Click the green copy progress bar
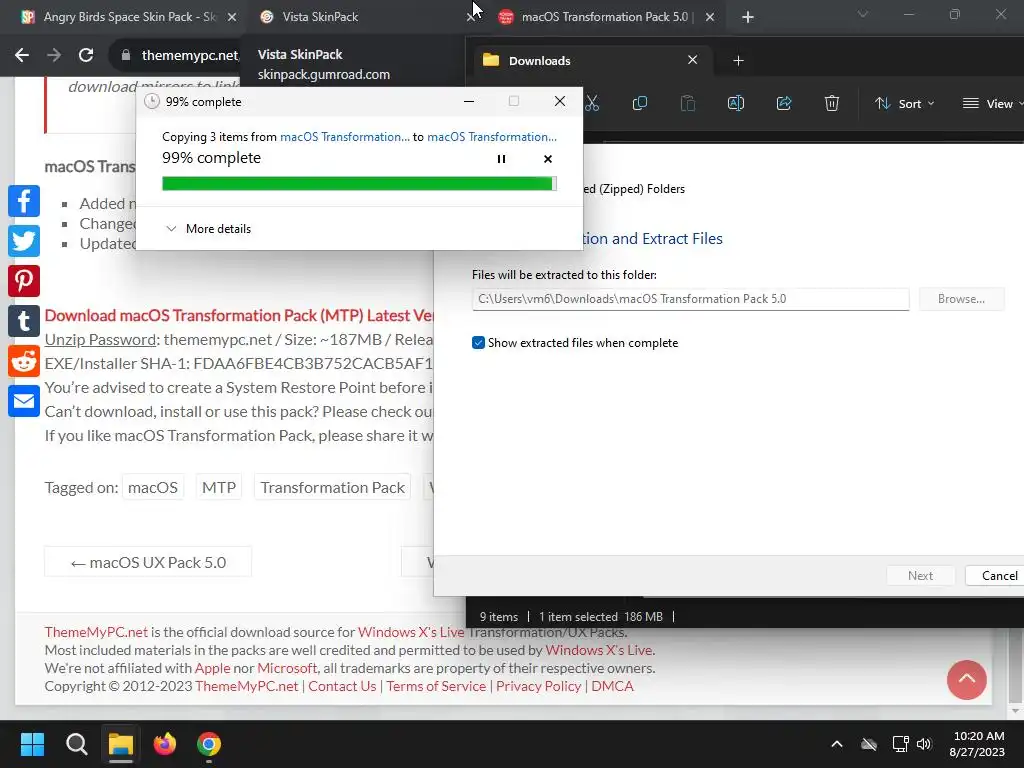 pos(359,184)
